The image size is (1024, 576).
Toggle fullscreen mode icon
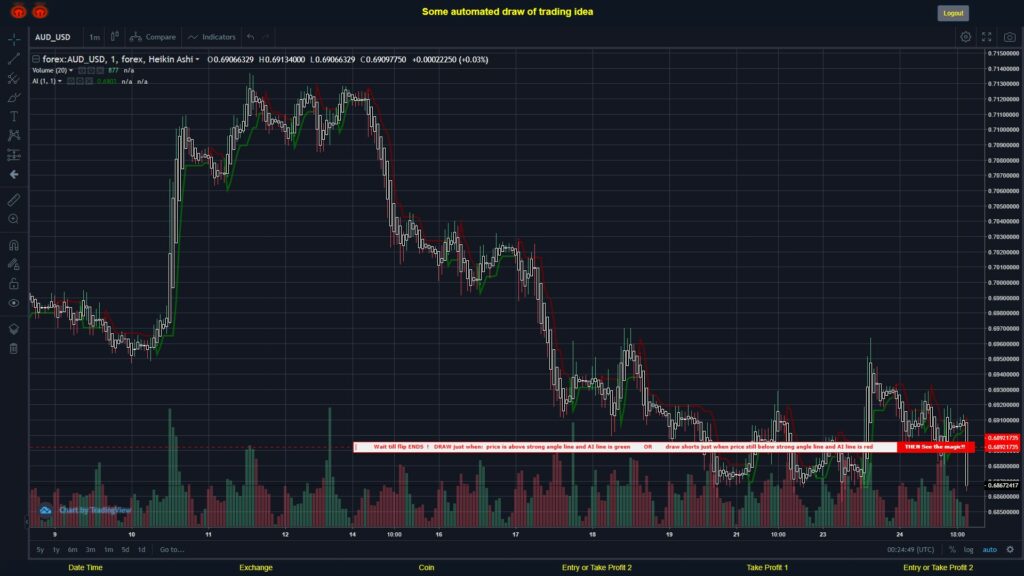click(987, 37)
